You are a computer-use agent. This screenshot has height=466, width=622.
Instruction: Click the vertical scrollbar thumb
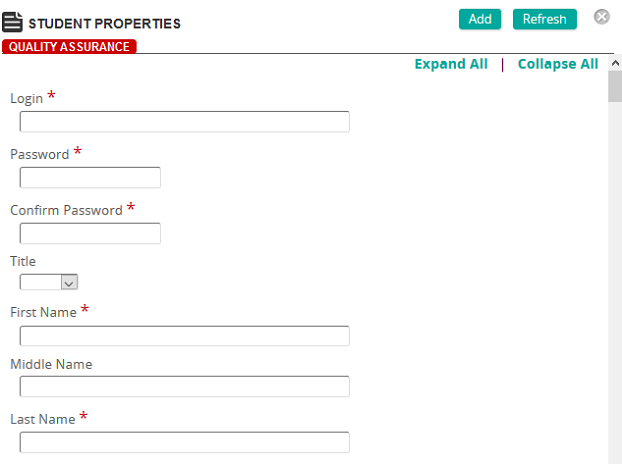coord(615,86)
